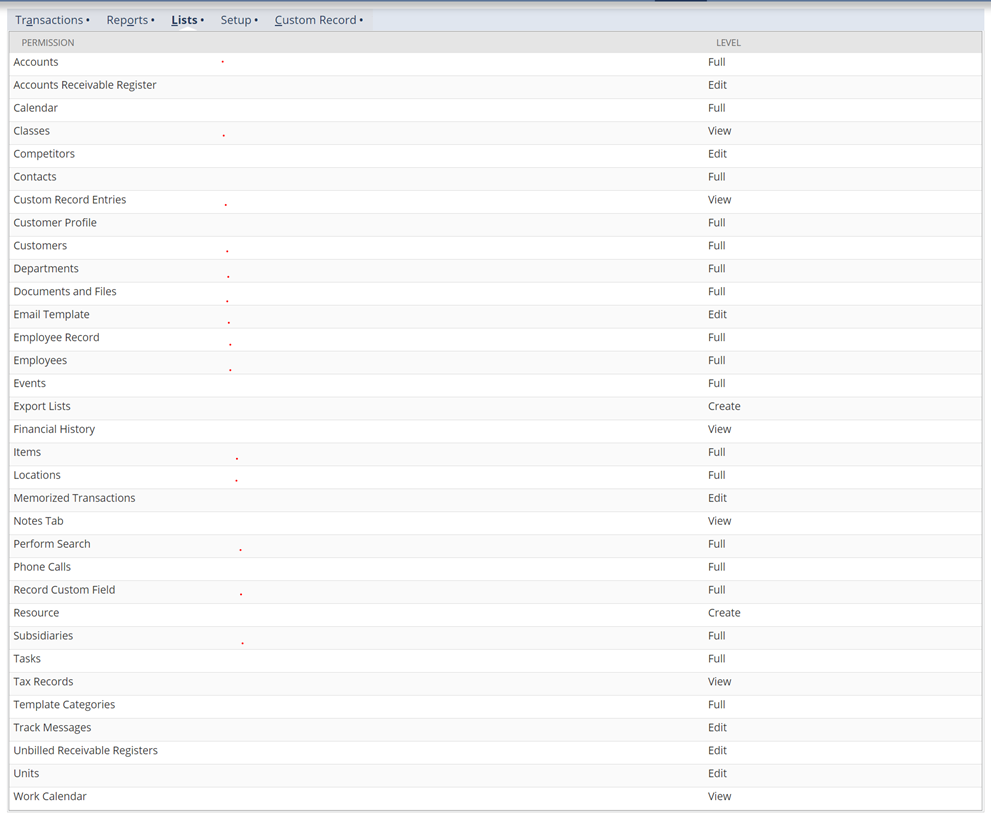This screenshot has height=819, width=991.
Task: Click the Contacts permission
Action: [35, 177]
